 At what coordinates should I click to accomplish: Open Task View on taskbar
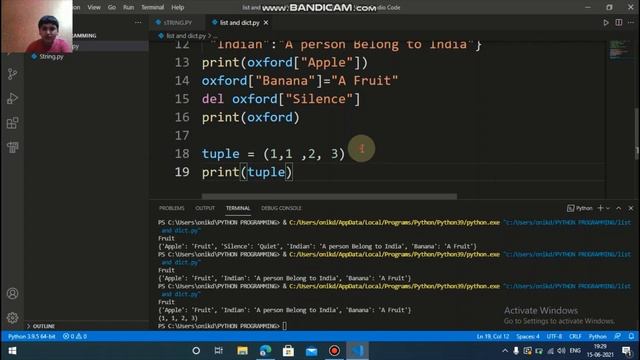[219, 351]
